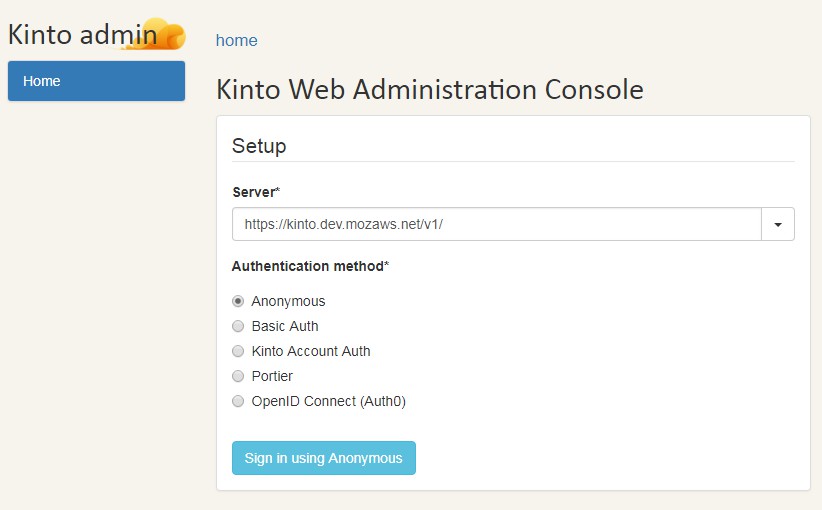Screen dimensions: 822x510
Task: Click the "Basic Auth" option label text
Action: (285, 326)
